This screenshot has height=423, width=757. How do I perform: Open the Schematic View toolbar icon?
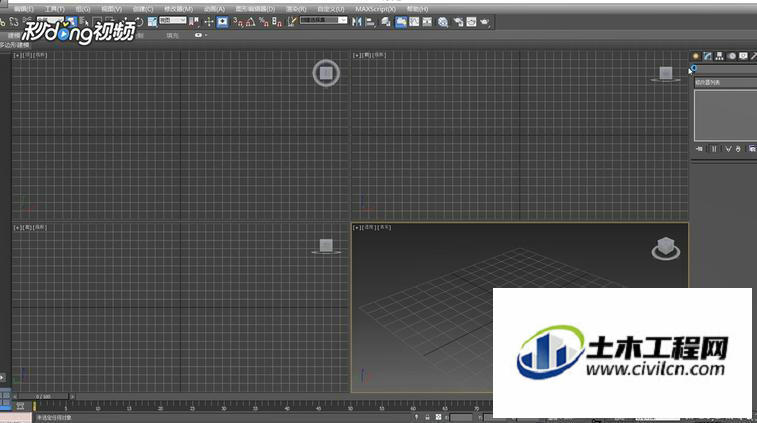pos(427,22)
